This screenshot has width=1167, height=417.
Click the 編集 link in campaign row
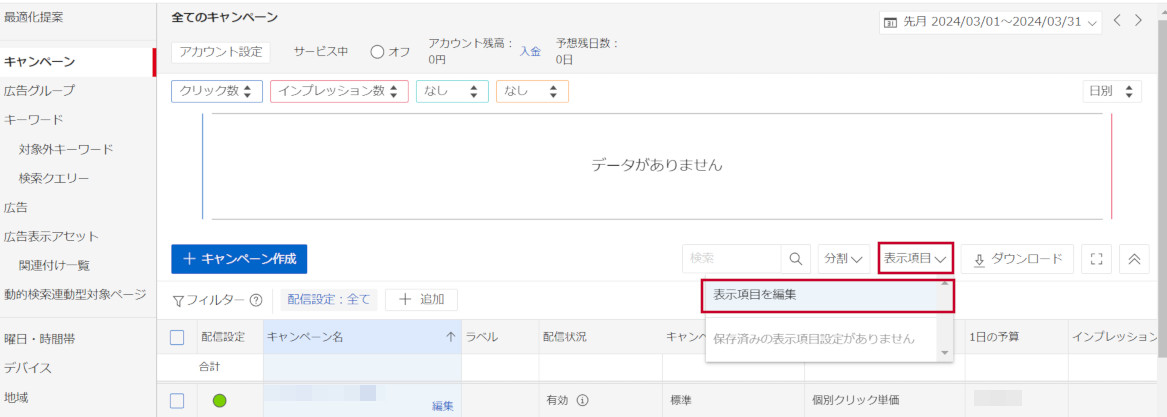(443, 406)
